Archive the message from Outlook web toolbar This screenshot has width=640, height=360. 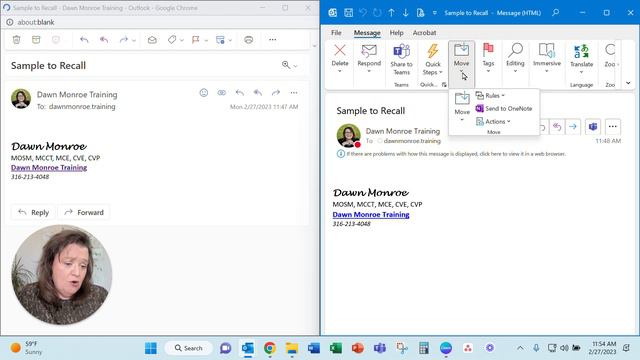[x=36, y=40]
